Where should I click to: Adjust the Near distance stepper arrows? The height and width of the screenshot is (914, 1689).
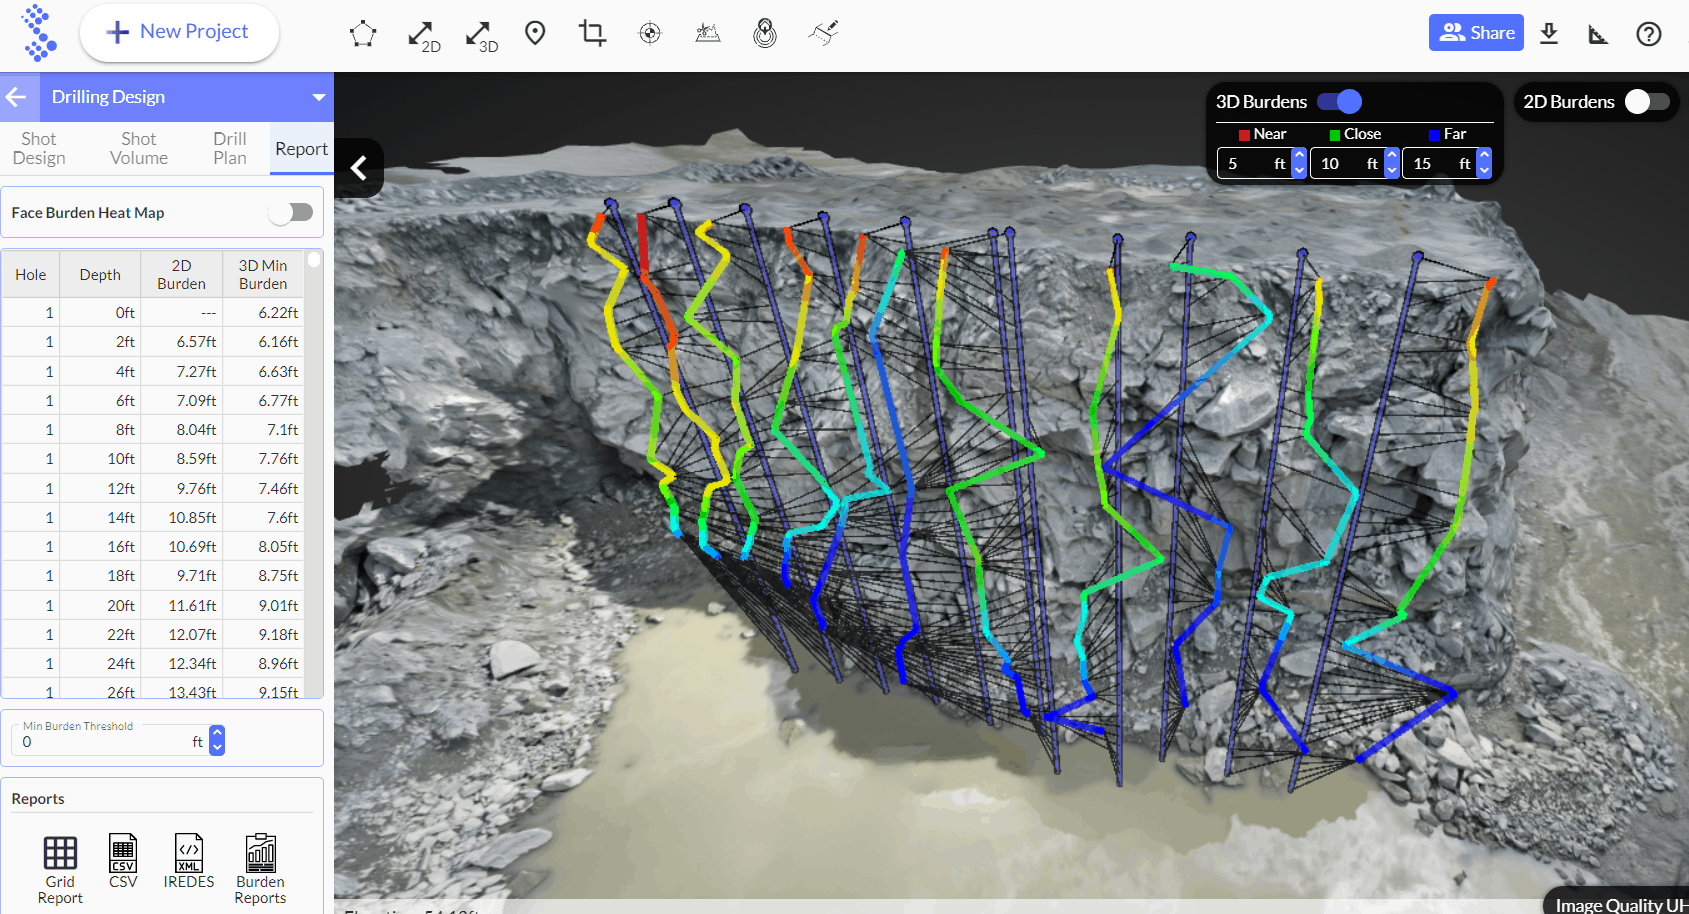coord(1299,163)
